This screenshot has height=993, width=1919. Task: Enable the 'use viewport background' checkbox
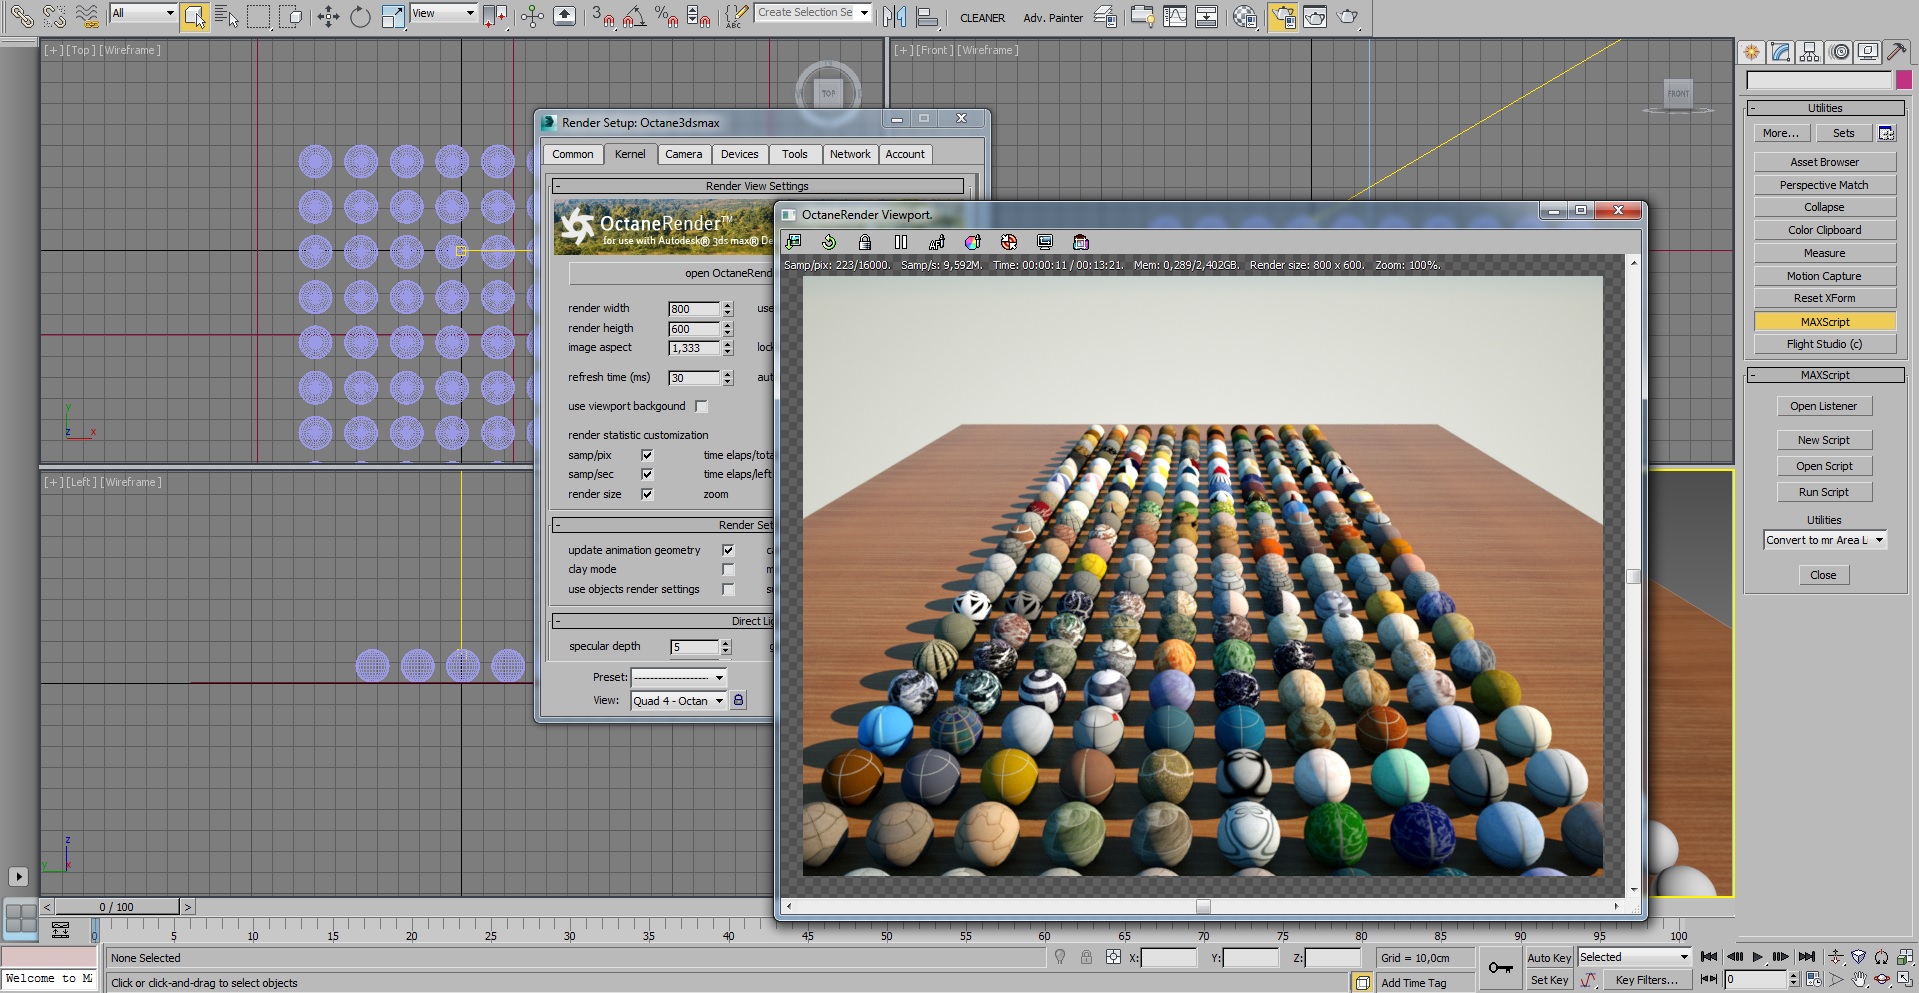click(x=701, y=406)
